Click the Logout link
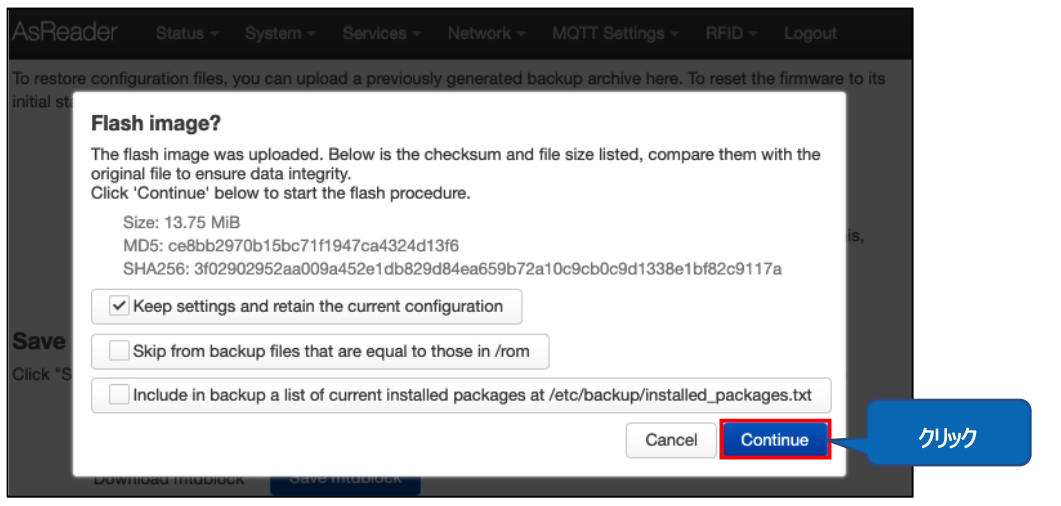This screenshot has height=506, width=1061. tap(810, 33)
